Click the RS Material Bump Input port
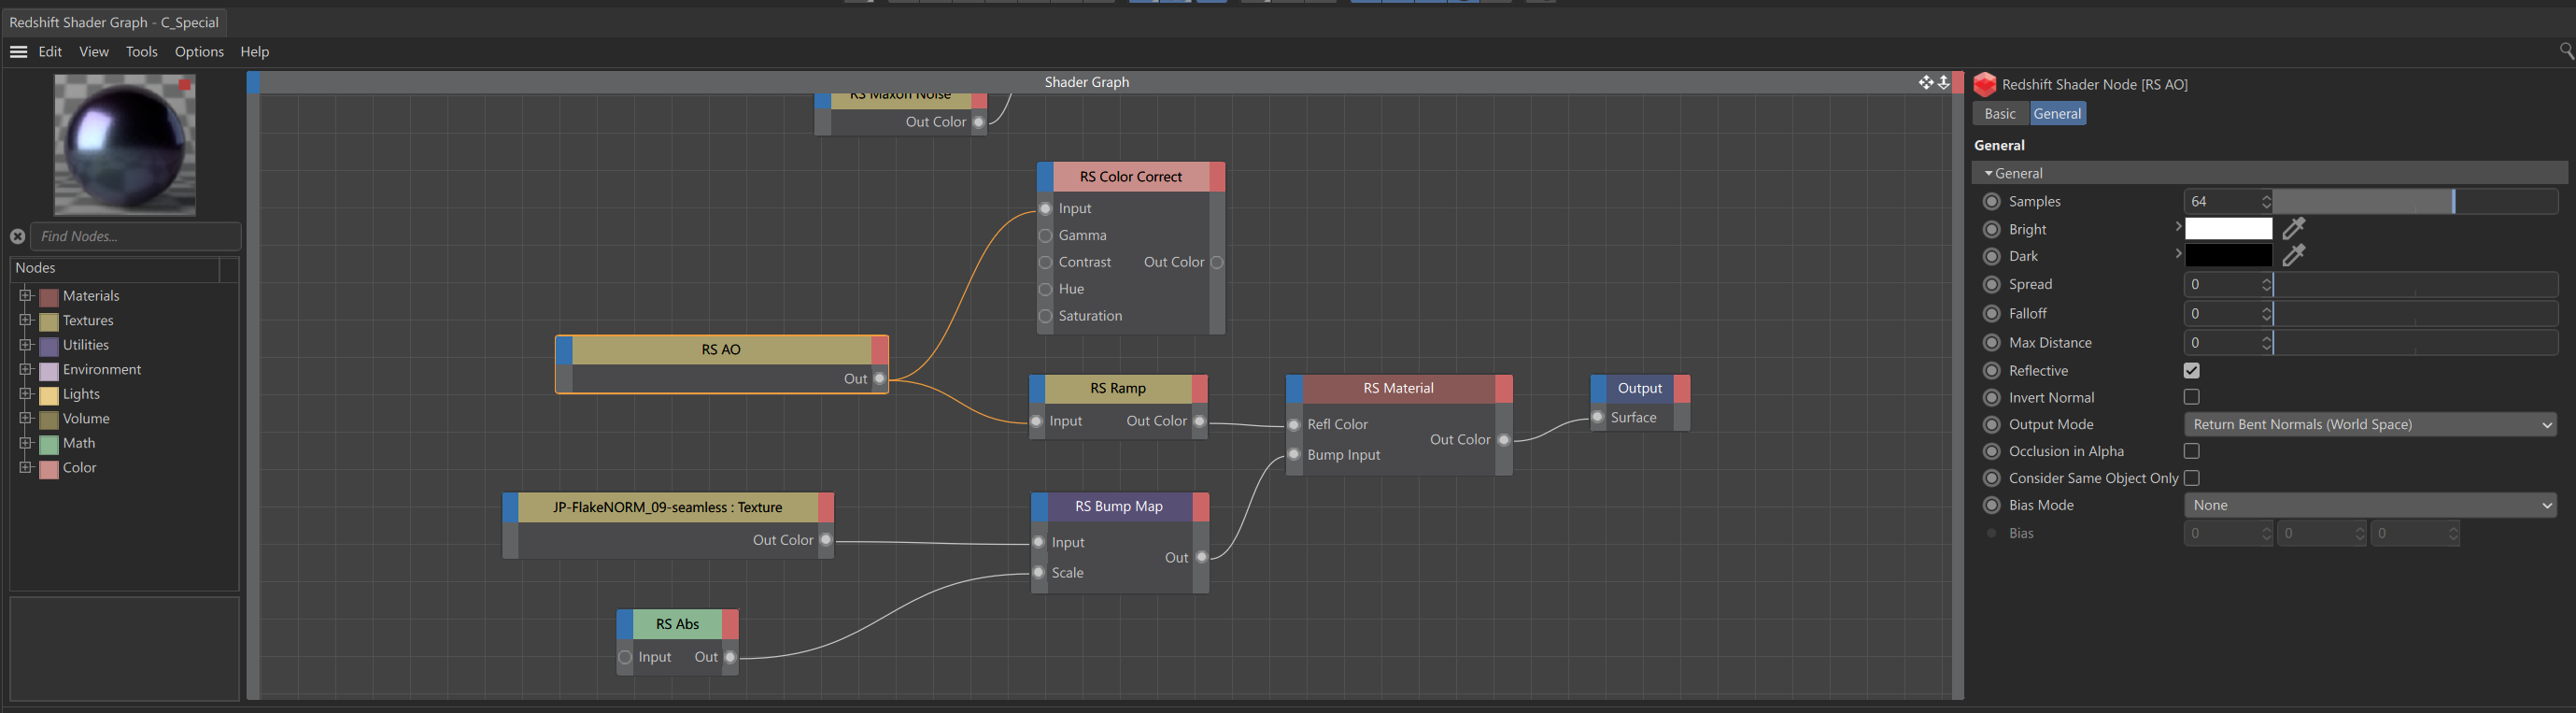This screenshot has width=2576, height=713. [1294, 454]
